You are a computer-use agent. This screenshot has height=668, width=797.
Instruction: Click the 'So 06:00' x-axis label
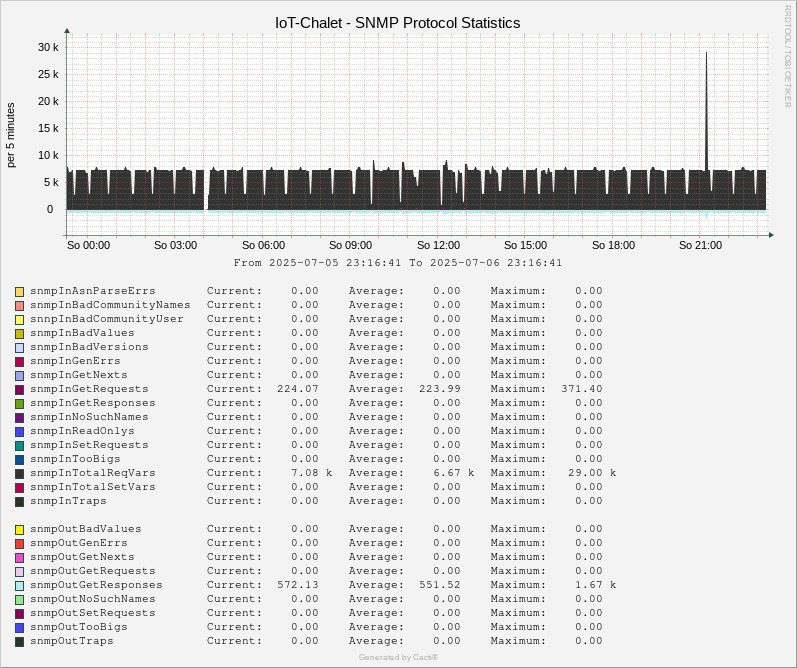click(263, 245)
